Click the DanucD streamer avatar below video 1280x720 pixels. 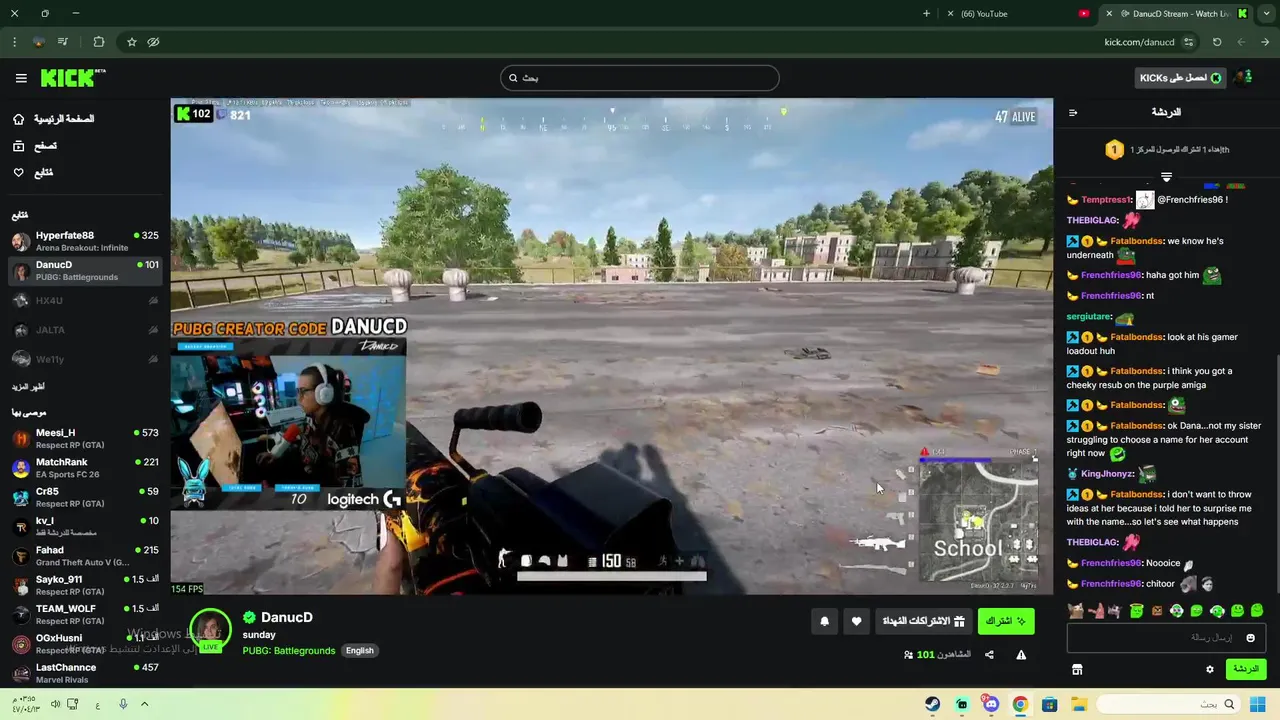[210, 630]
